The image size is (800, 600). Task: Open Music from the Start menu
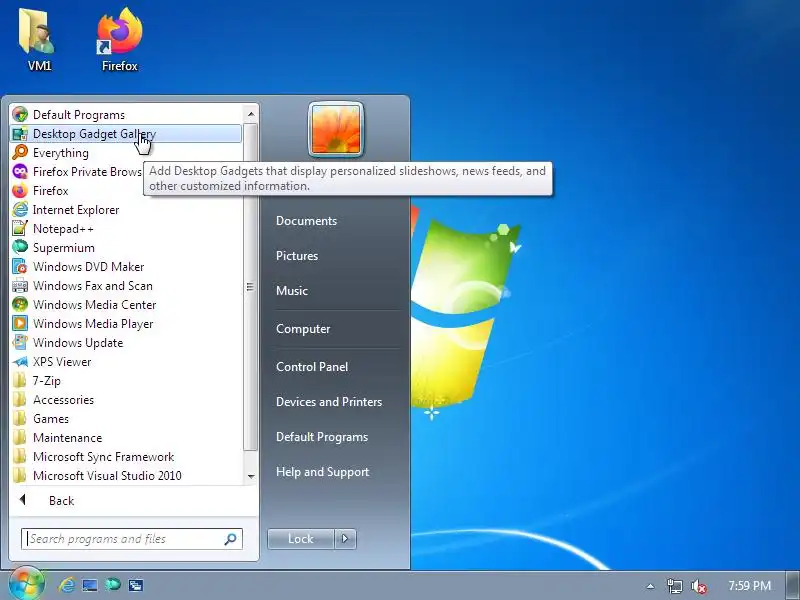pyautogui.click(x=292, y=291)
